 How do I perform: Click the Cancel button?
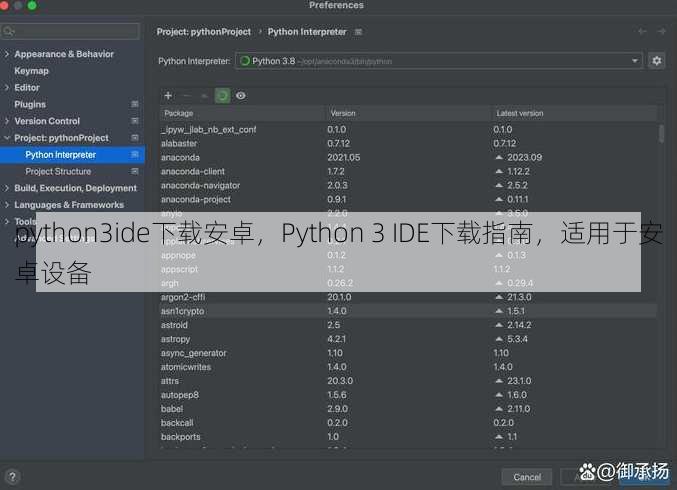coord(527,477)
